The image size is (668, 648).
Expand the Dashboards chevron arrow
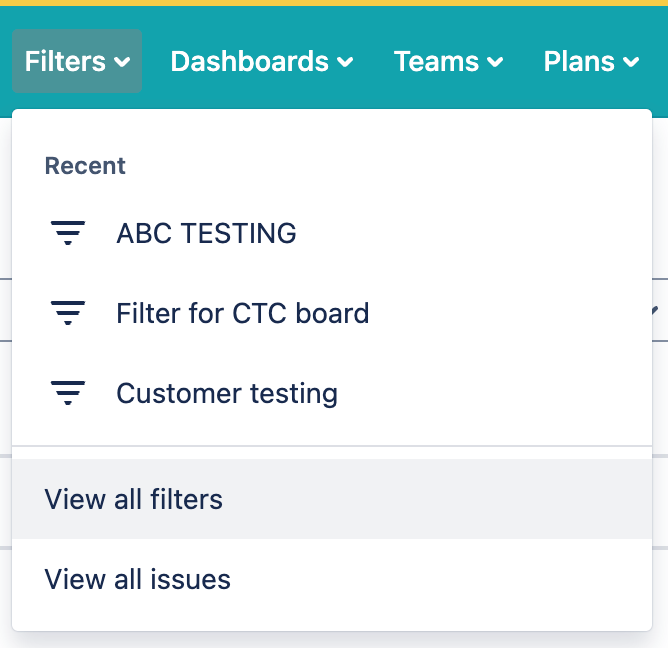345,63
